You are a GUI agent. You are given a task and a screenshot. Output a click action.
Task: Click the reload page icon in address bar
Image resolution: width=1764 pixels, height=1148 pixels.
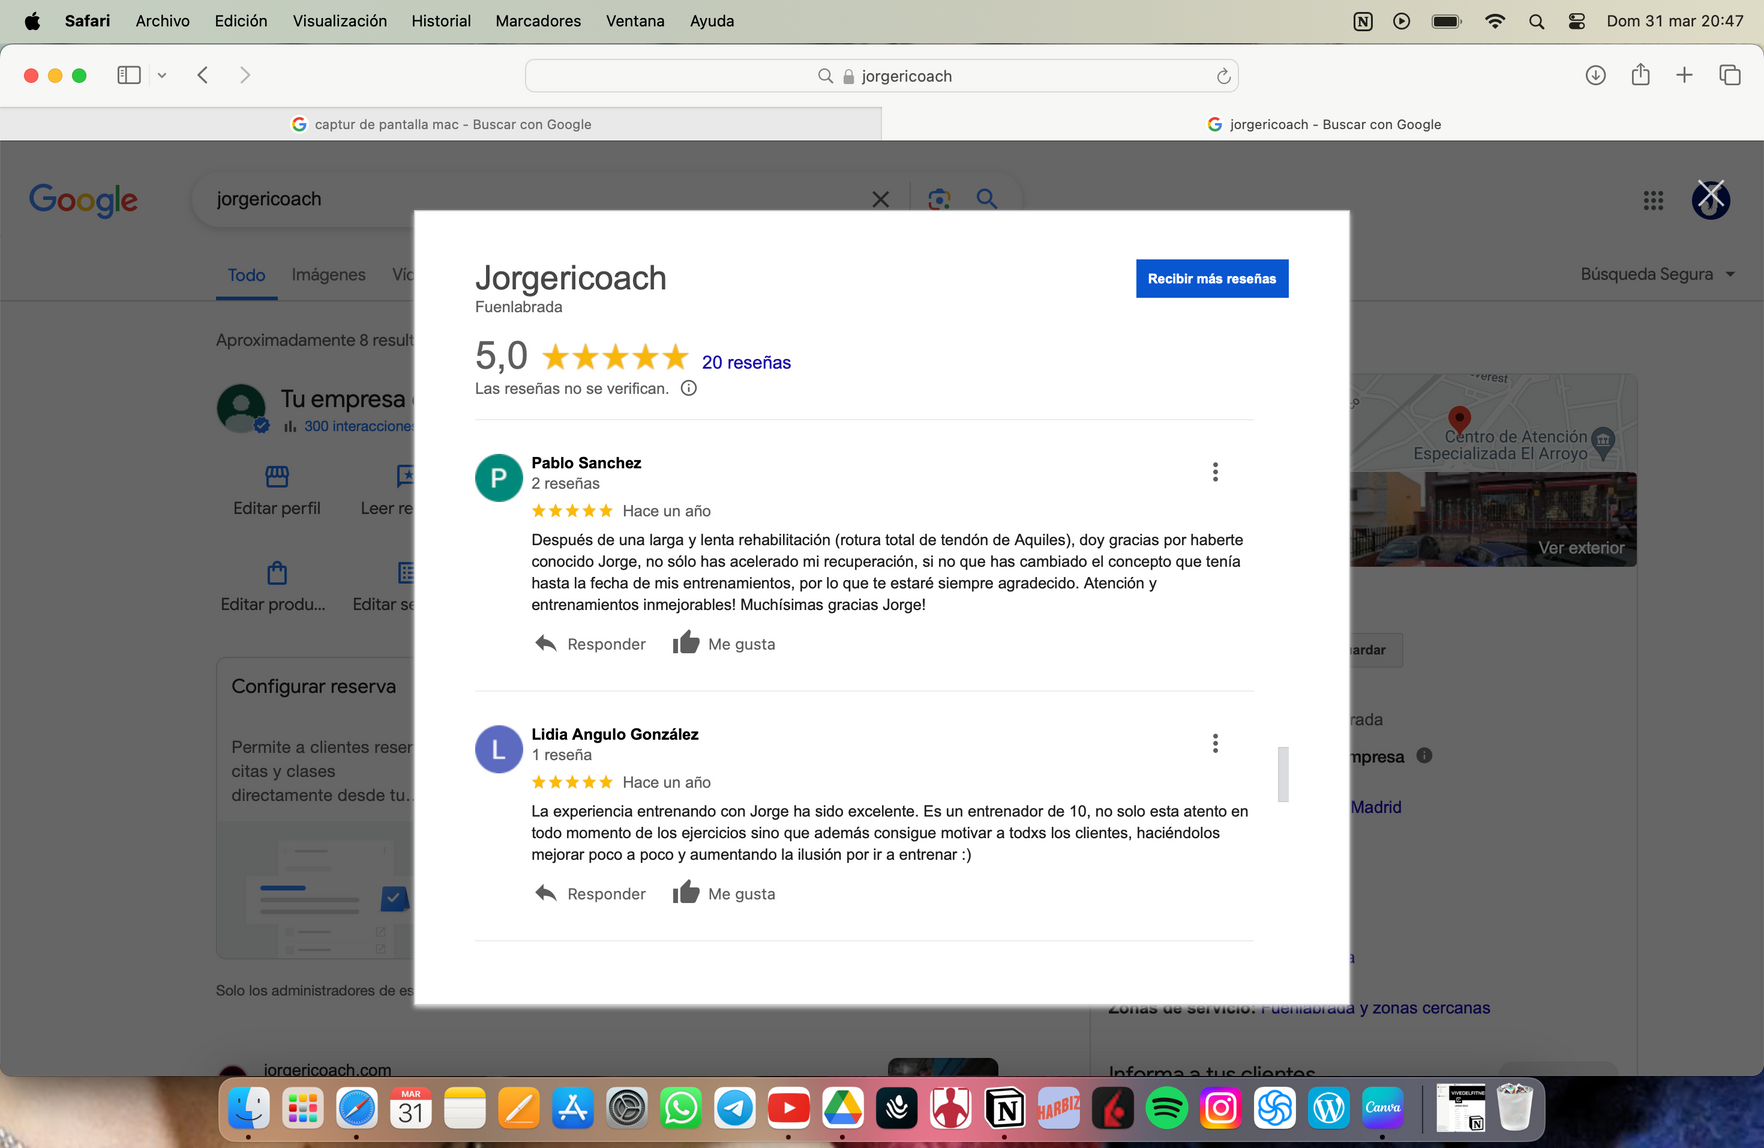tap(1222, 76)
